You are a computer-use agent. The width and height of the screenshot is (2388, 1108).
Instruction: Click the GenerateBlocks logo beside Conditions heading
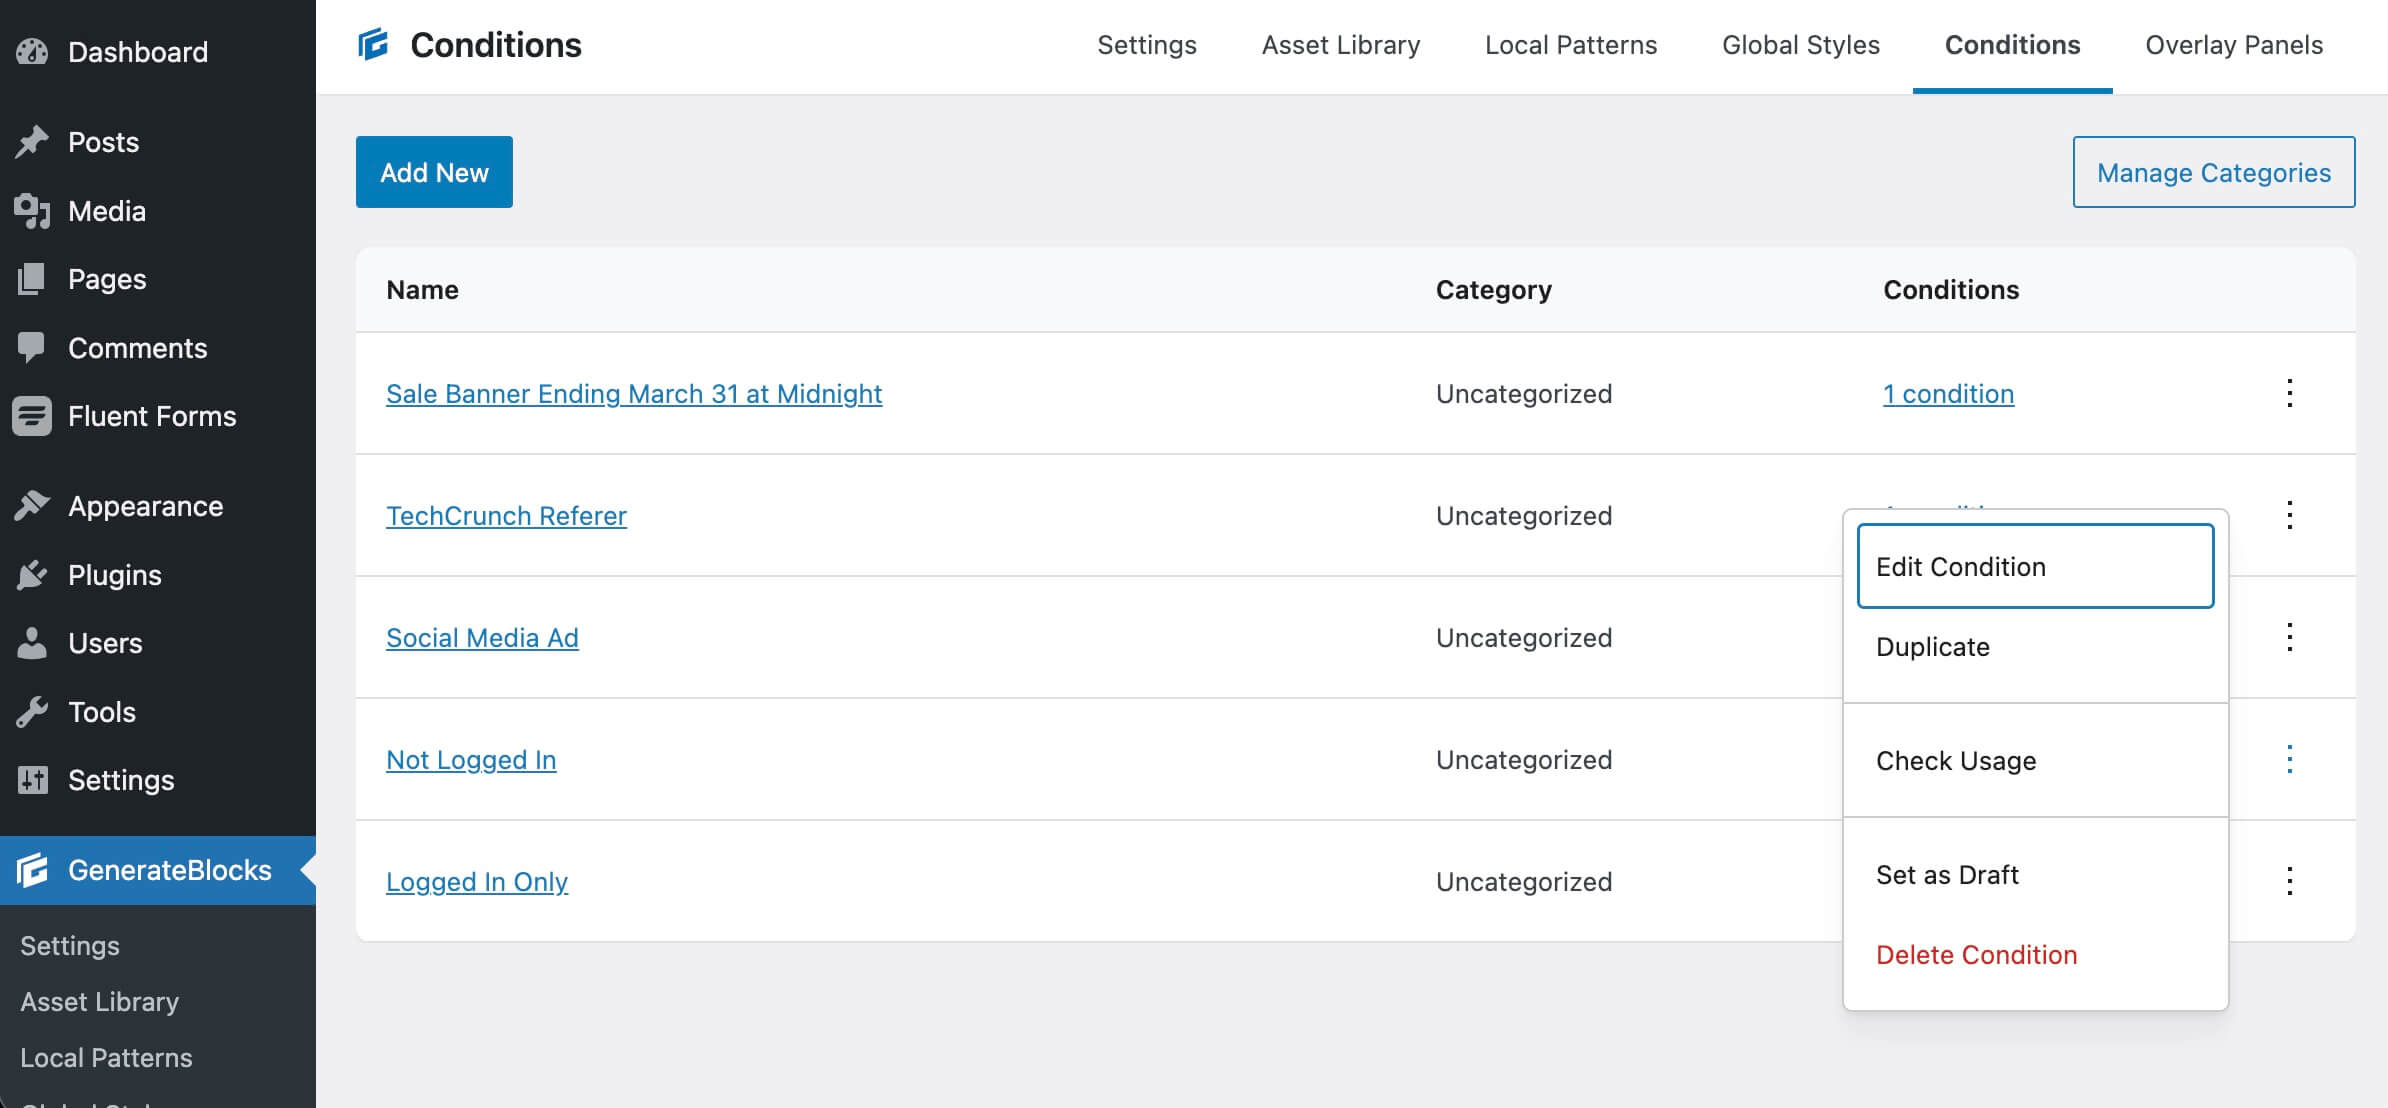pyautogui.click(x=373, y=45)
